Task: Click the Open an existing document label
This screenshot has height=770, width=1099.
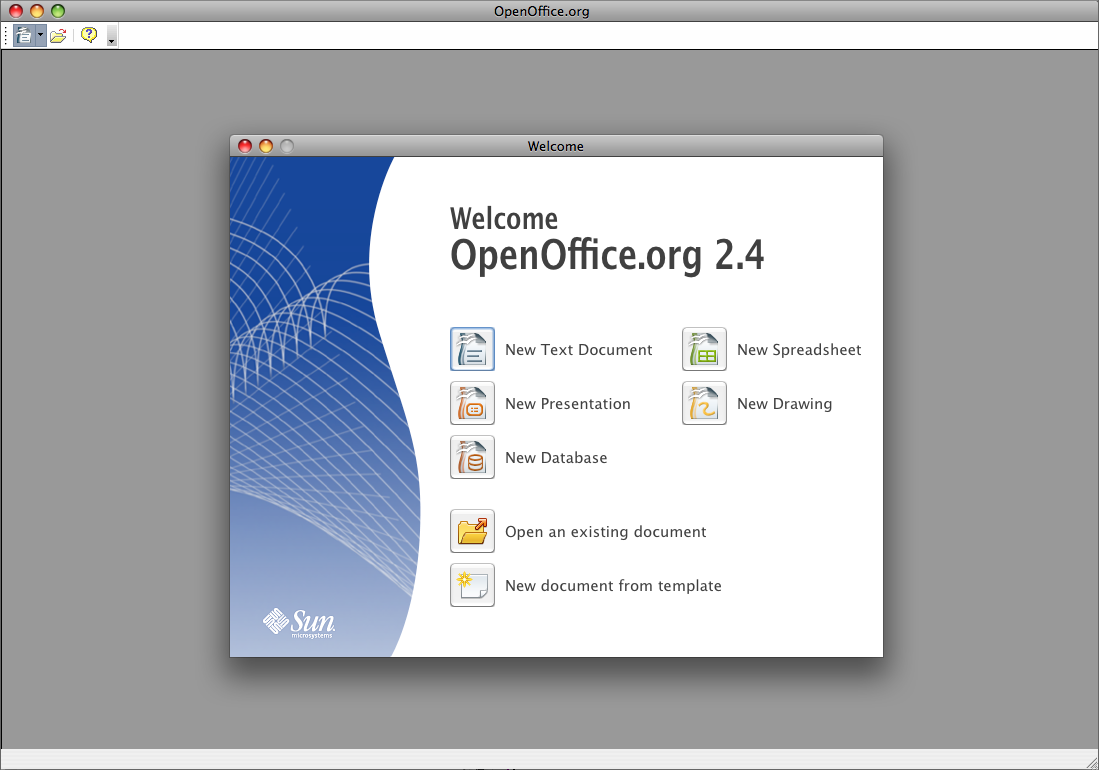Action: [605, 532]
